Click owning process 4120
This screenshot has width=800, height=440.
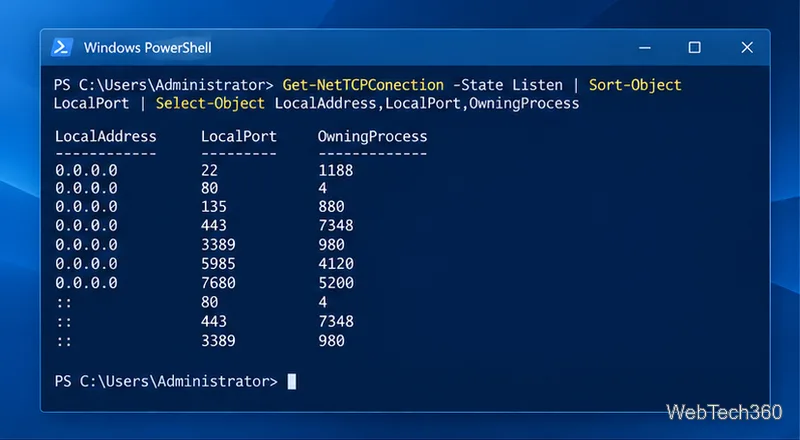point(335,264)
